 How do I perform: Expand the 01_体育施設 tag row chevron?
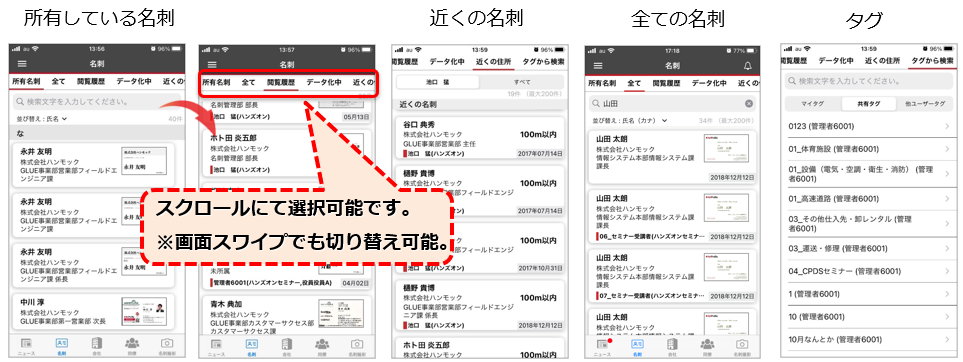coord(947,149)
